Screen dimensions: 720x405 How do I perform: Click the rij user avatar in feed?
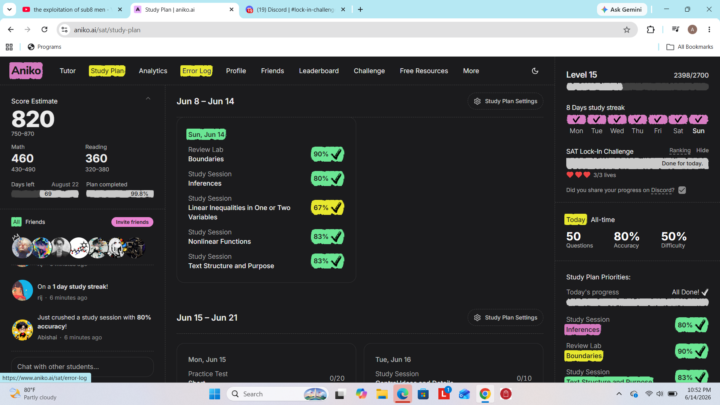coord(22,290)
